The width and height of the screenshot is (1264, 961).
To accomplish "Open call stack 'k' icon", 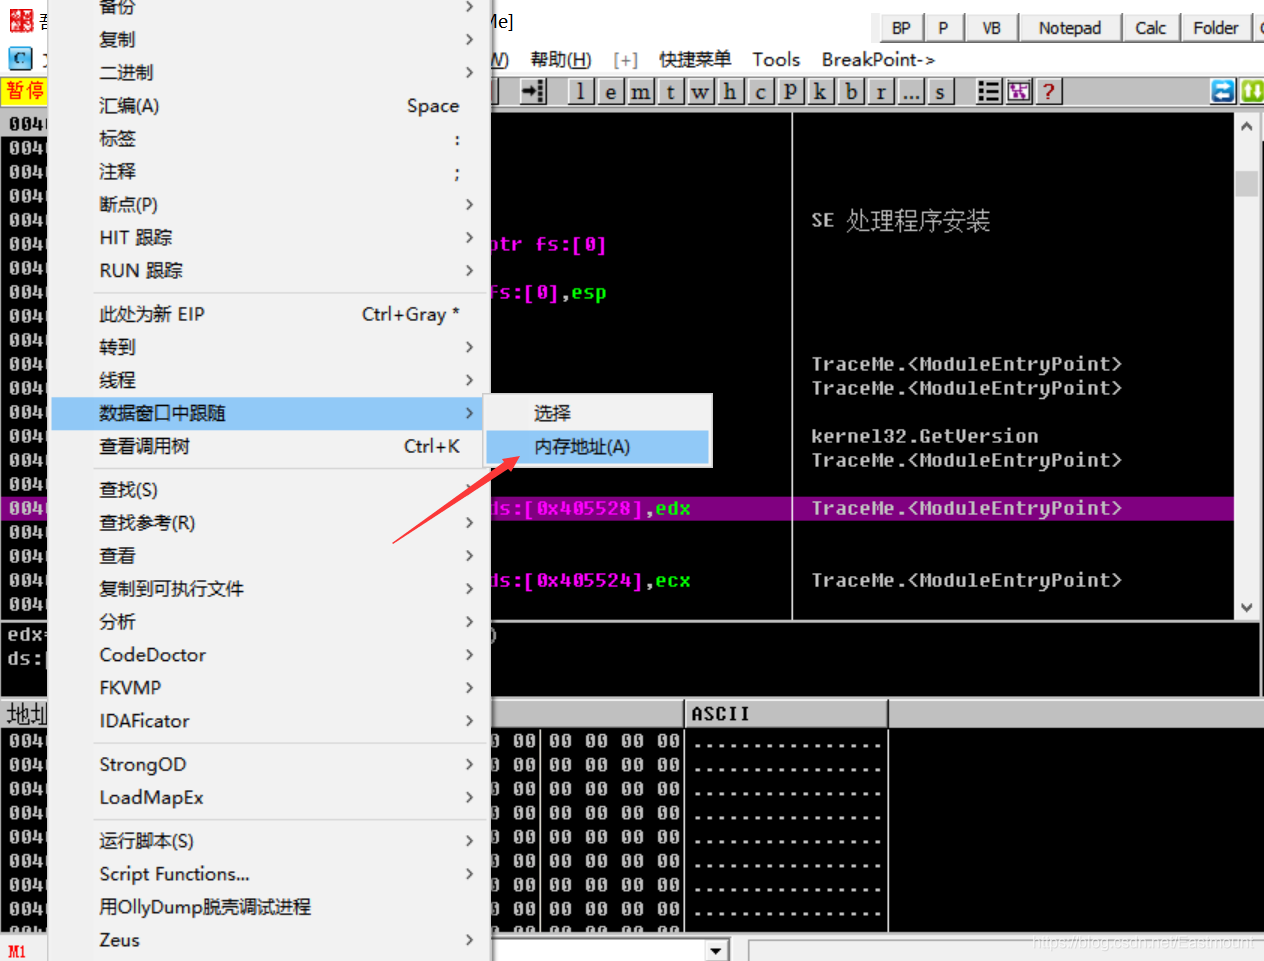I will pyautogui.click(x=820, y=92).
